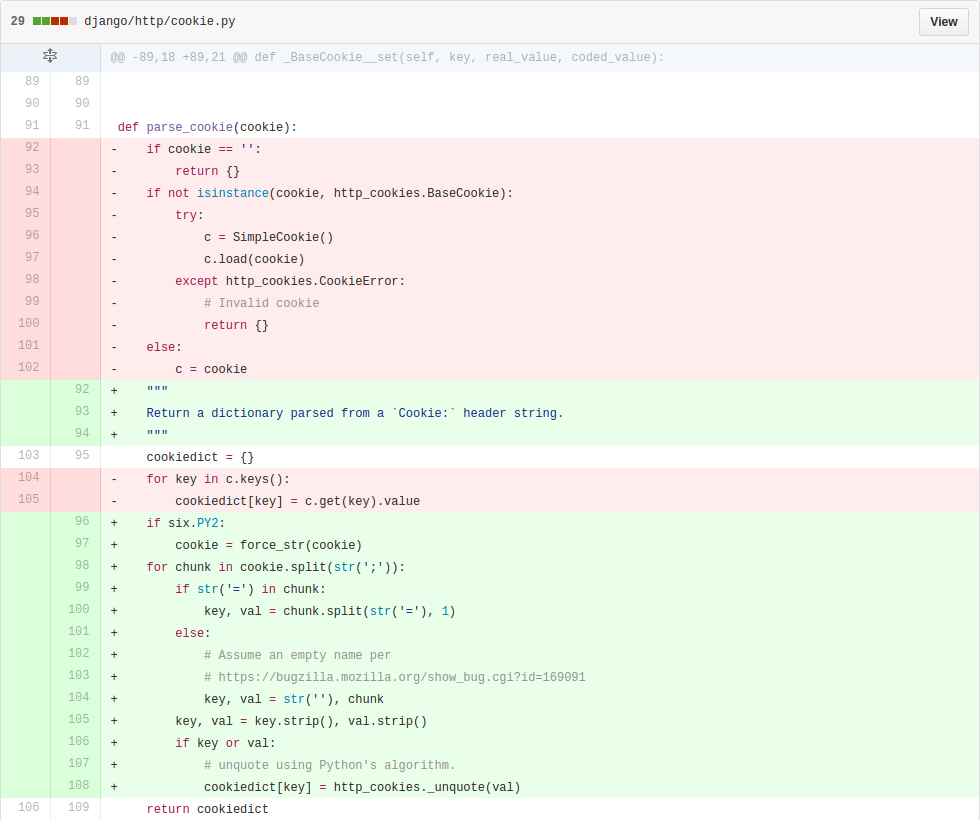The image size is (980, 820).
Task: Click the django/http/cookie.py file path
Action: tap(160, 21)
